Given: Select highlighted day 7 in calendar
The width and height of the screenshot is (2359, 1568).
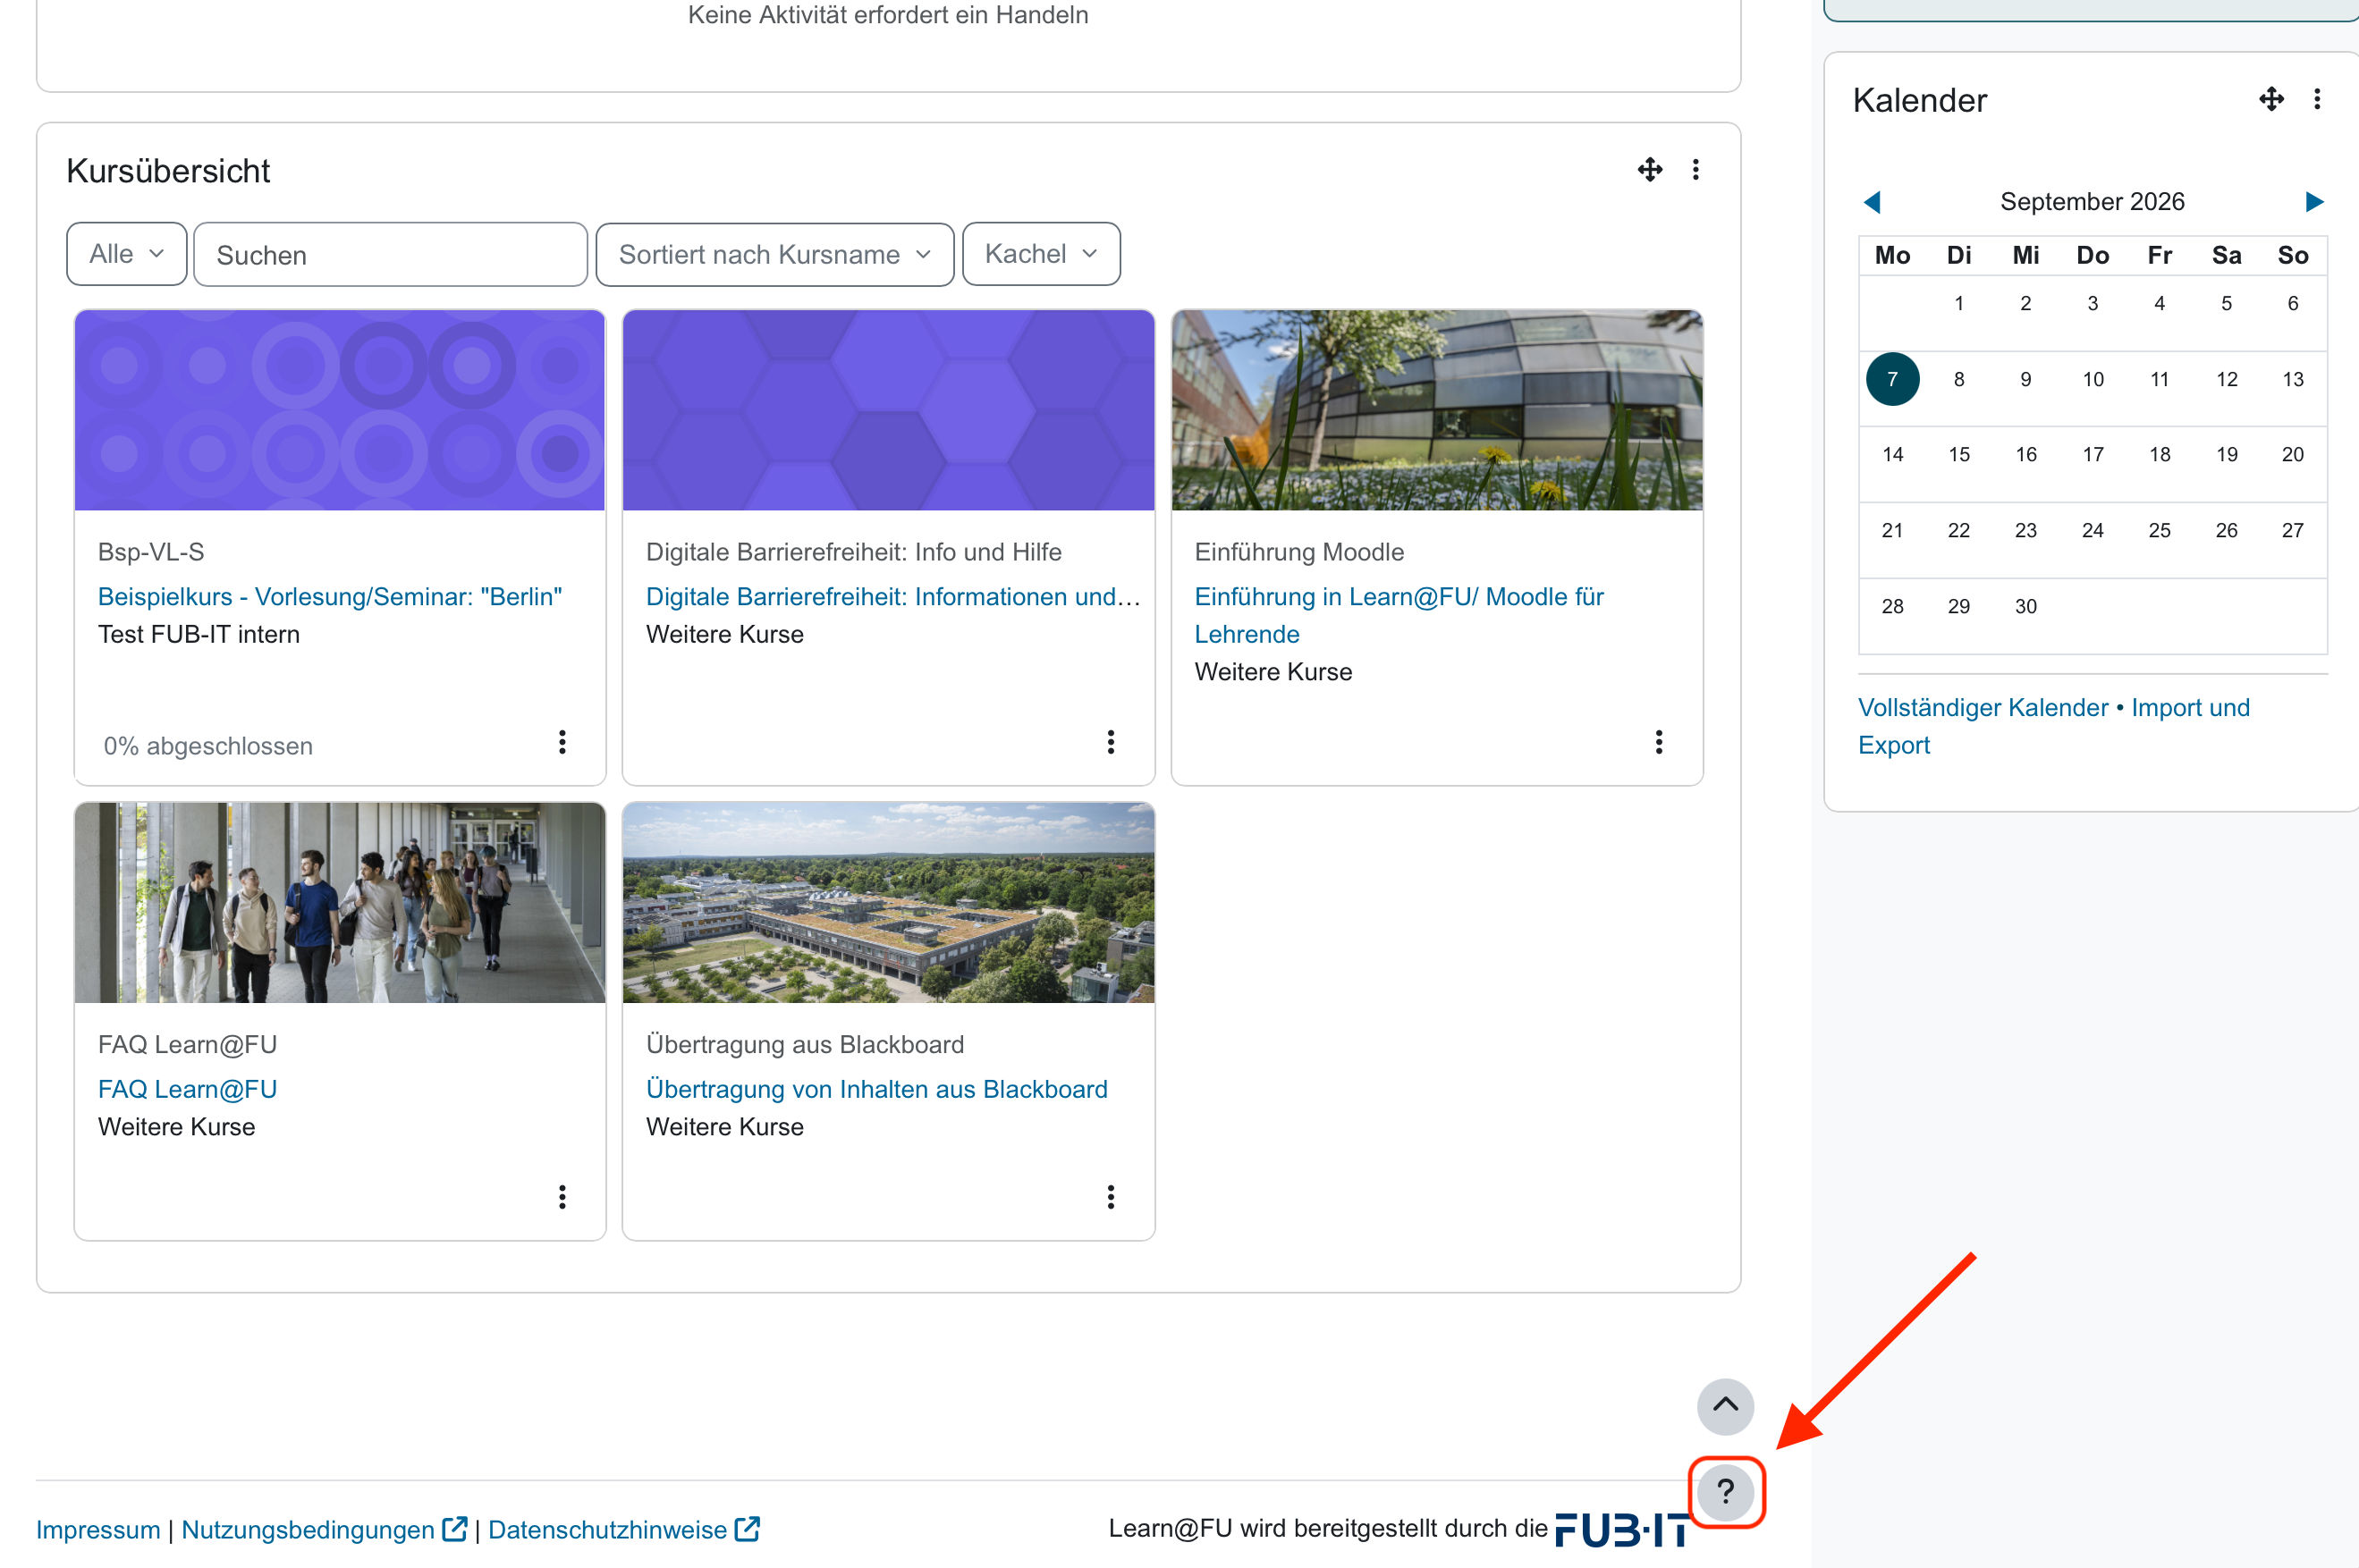Looking at the screenshot, I should [x=1892, y=379].
